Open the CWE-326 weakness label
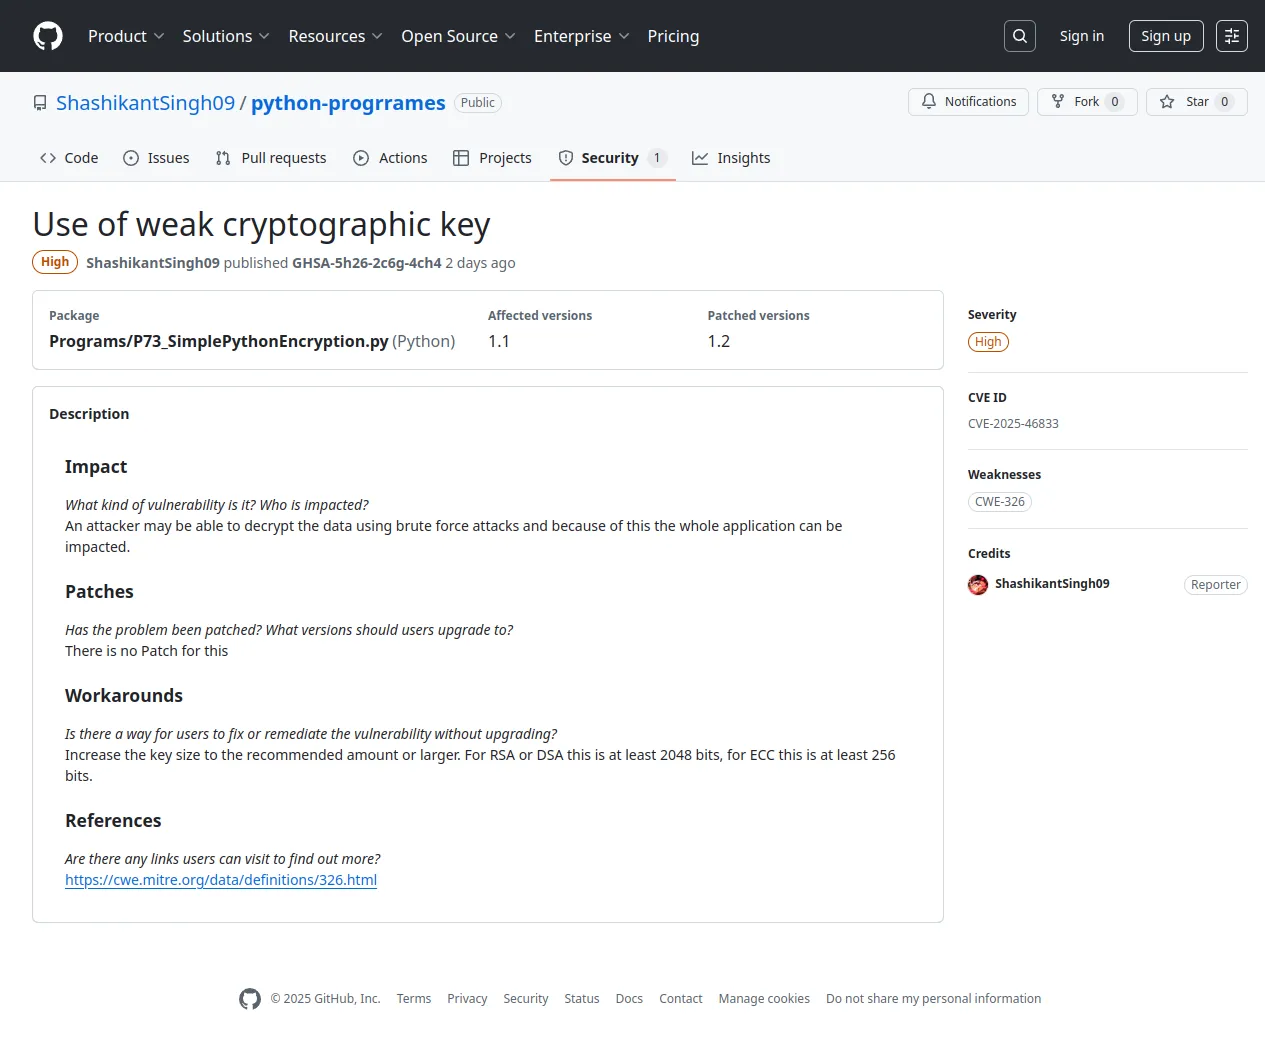This screenshot has width=1265, height=1052. [x=1000, y=502]
